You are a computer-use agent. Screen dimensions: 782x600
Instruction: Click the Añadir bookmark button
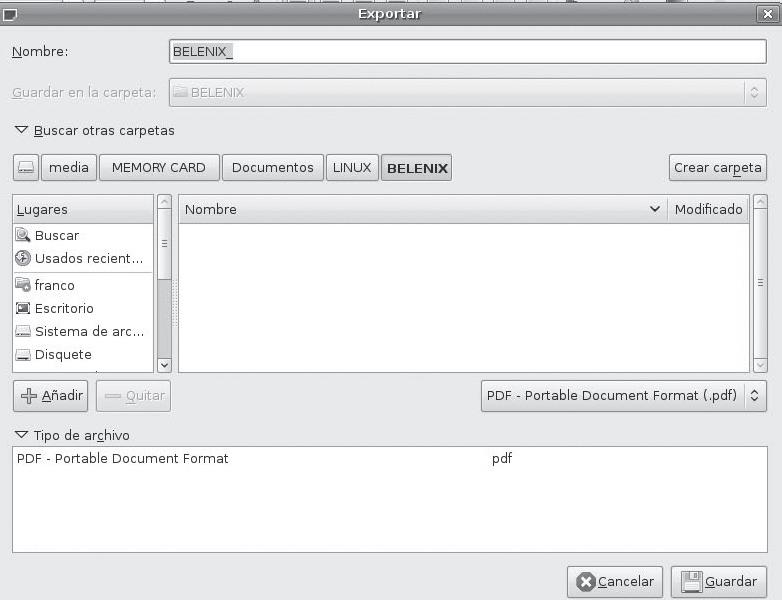[x=50, y=396]
